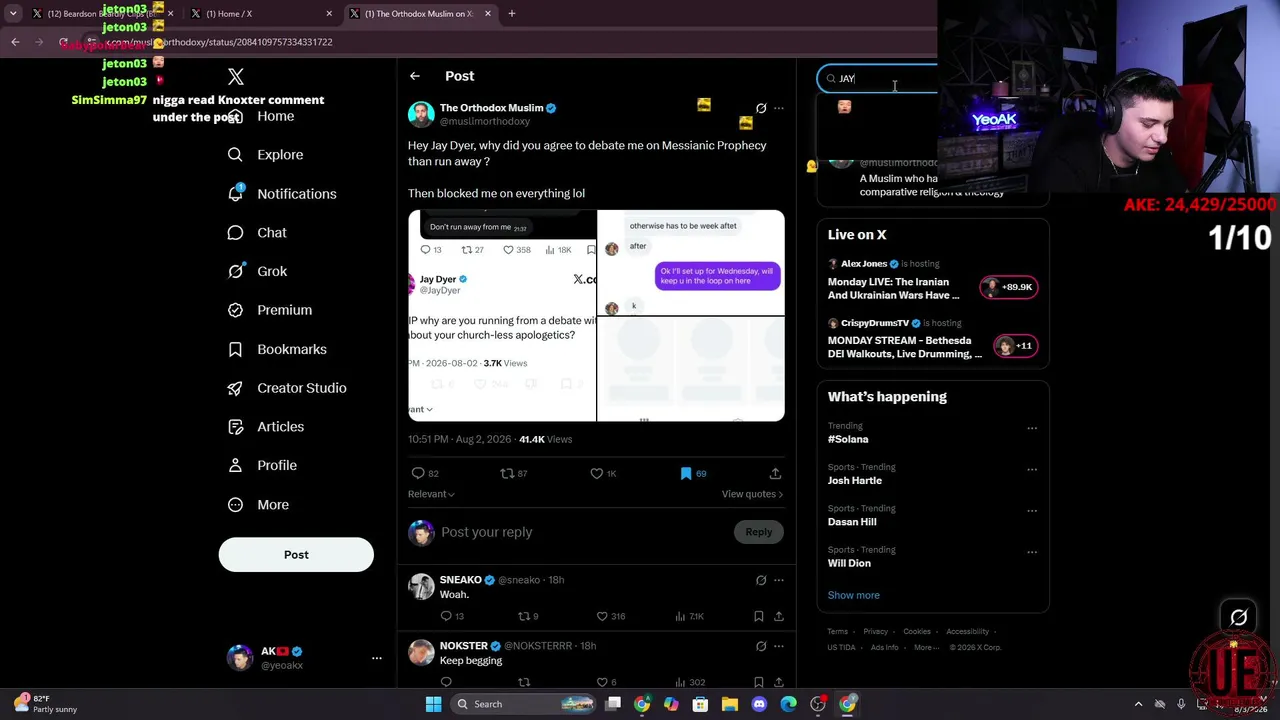This screenshot has width=1280, height=720.
Task: Click the Bookmarks ribbon icon in sidebar
Action: [x=235, y=349]
